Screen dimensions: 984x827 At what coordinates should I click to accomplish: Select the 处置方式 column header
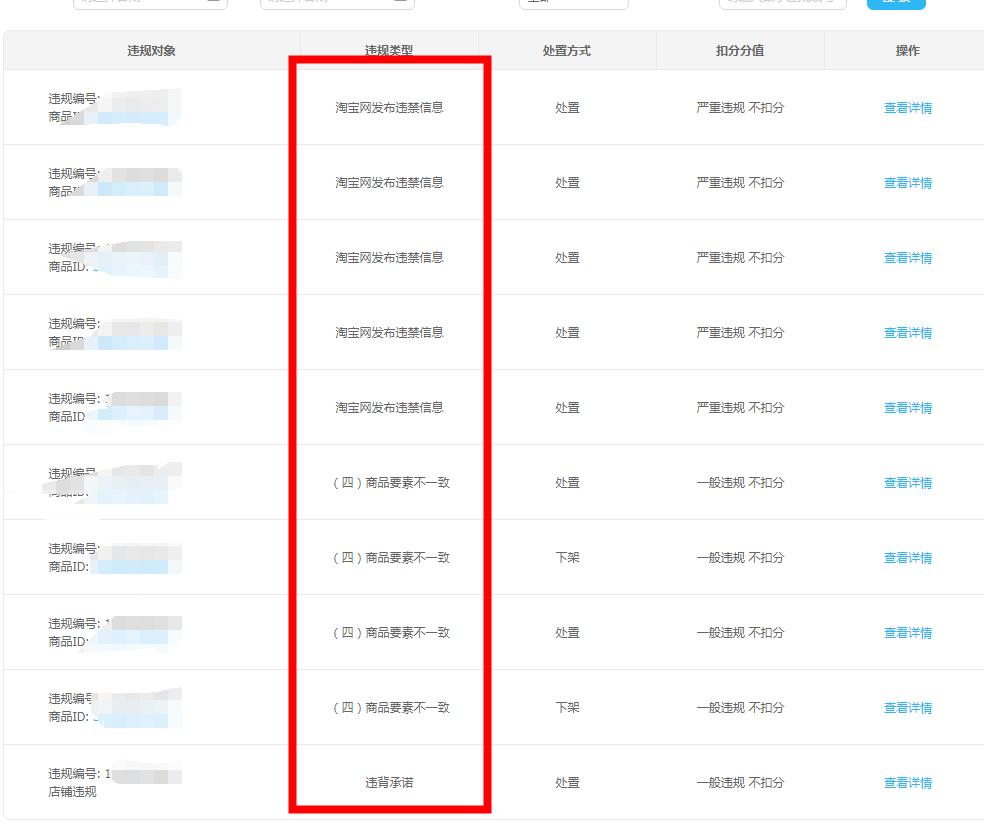point(568,49)
